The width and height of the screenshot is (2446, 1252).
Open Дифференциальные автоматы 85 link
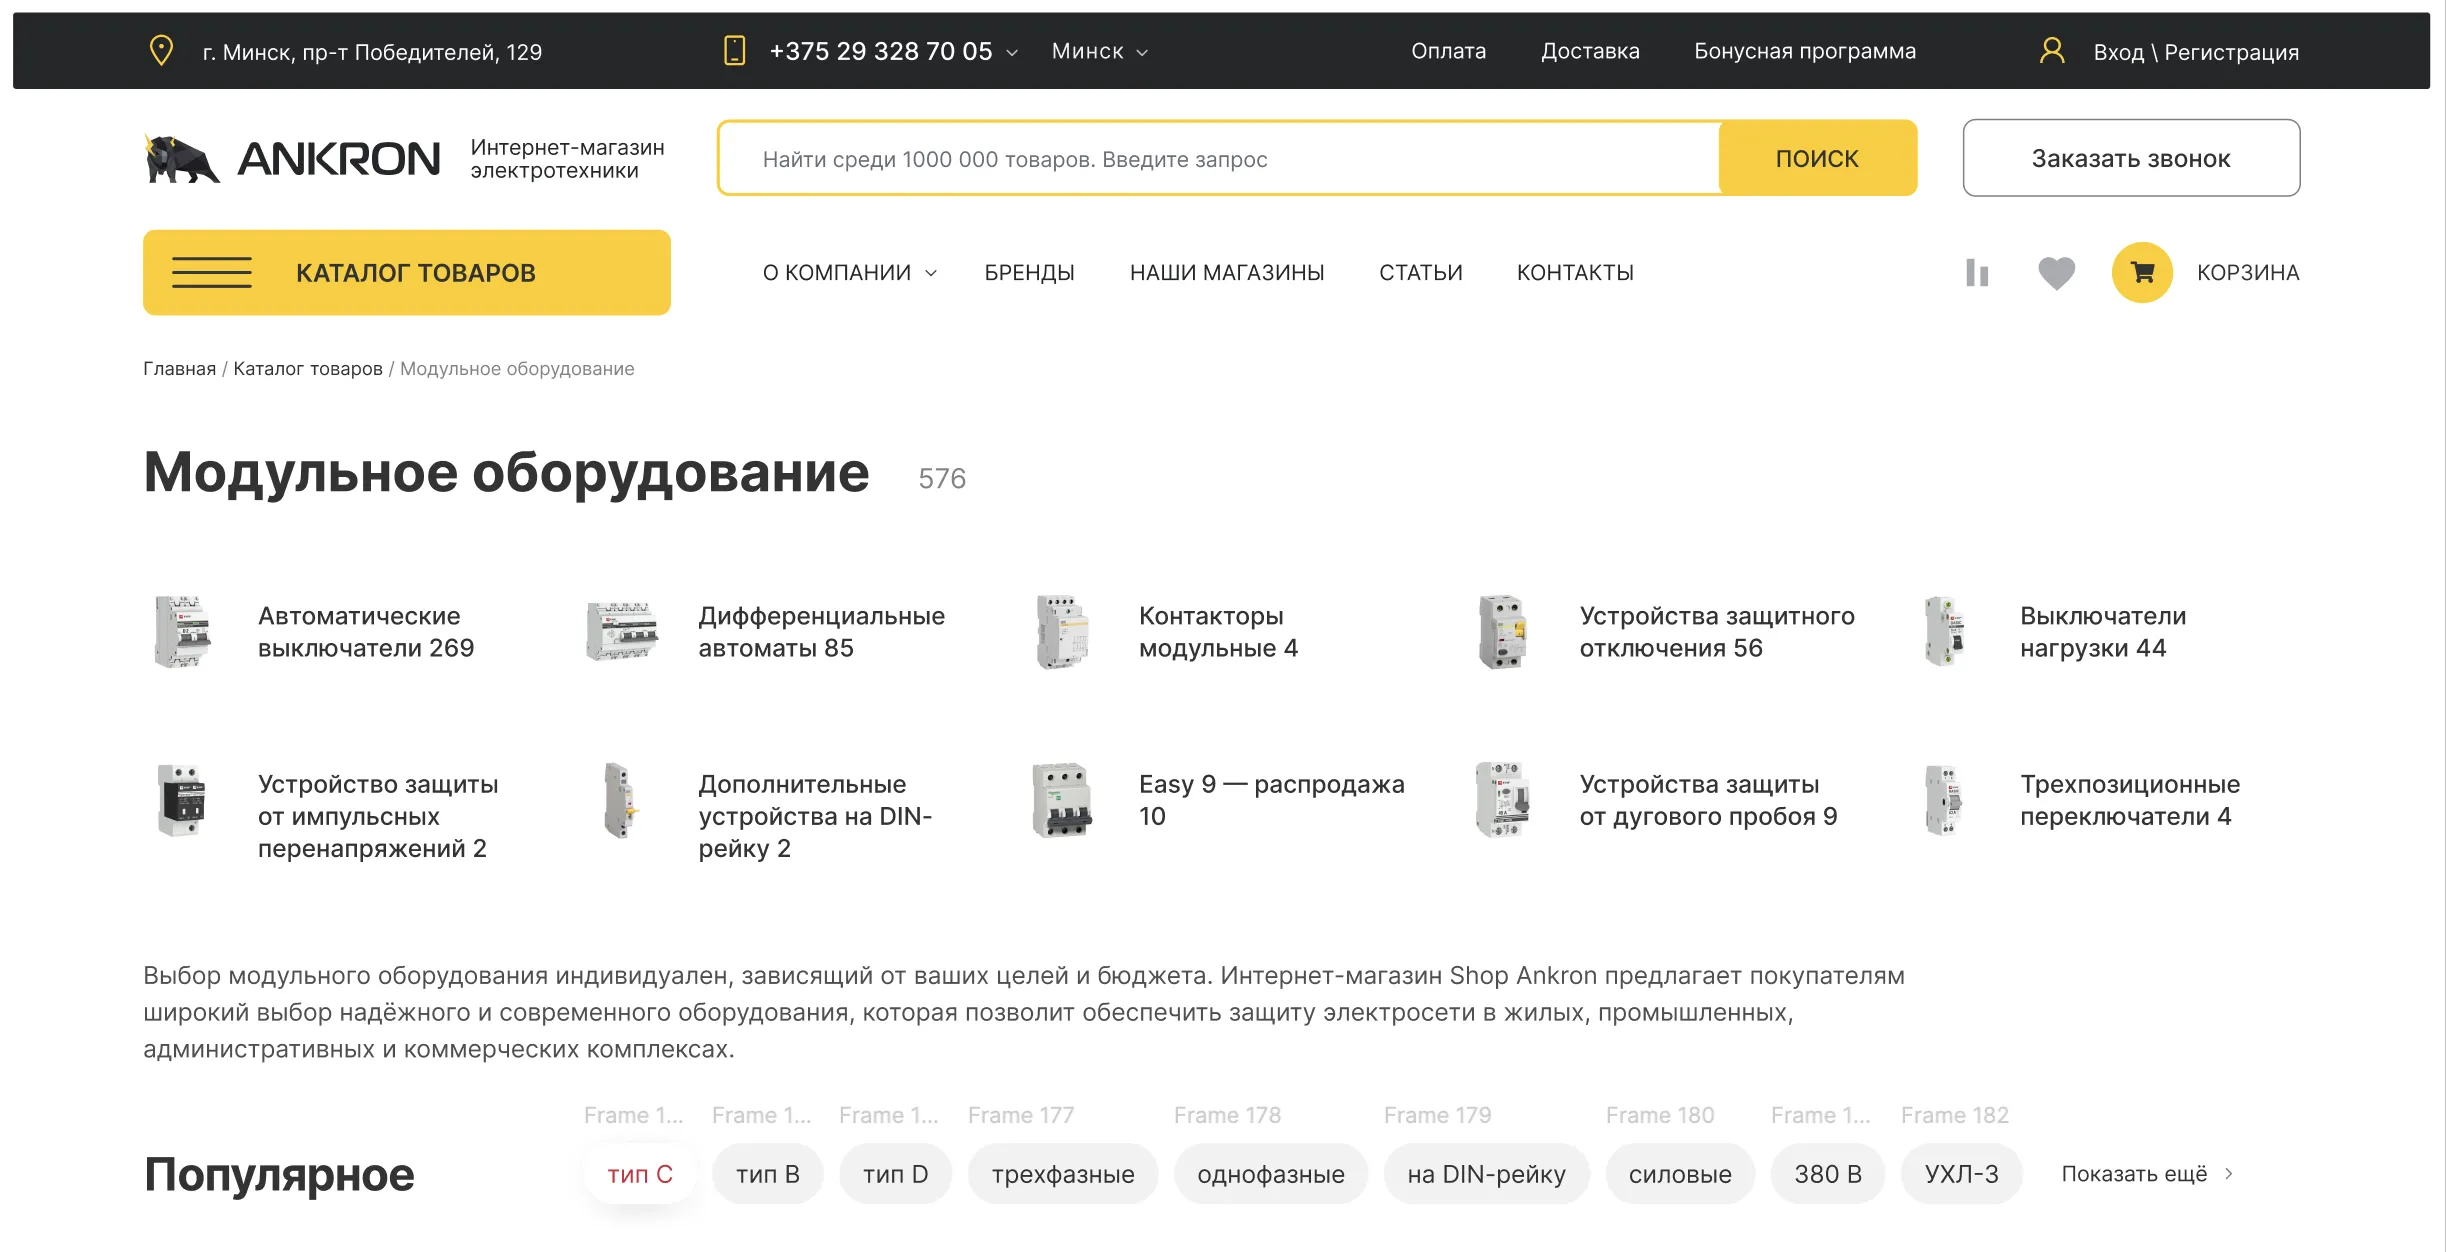point(822,632)
